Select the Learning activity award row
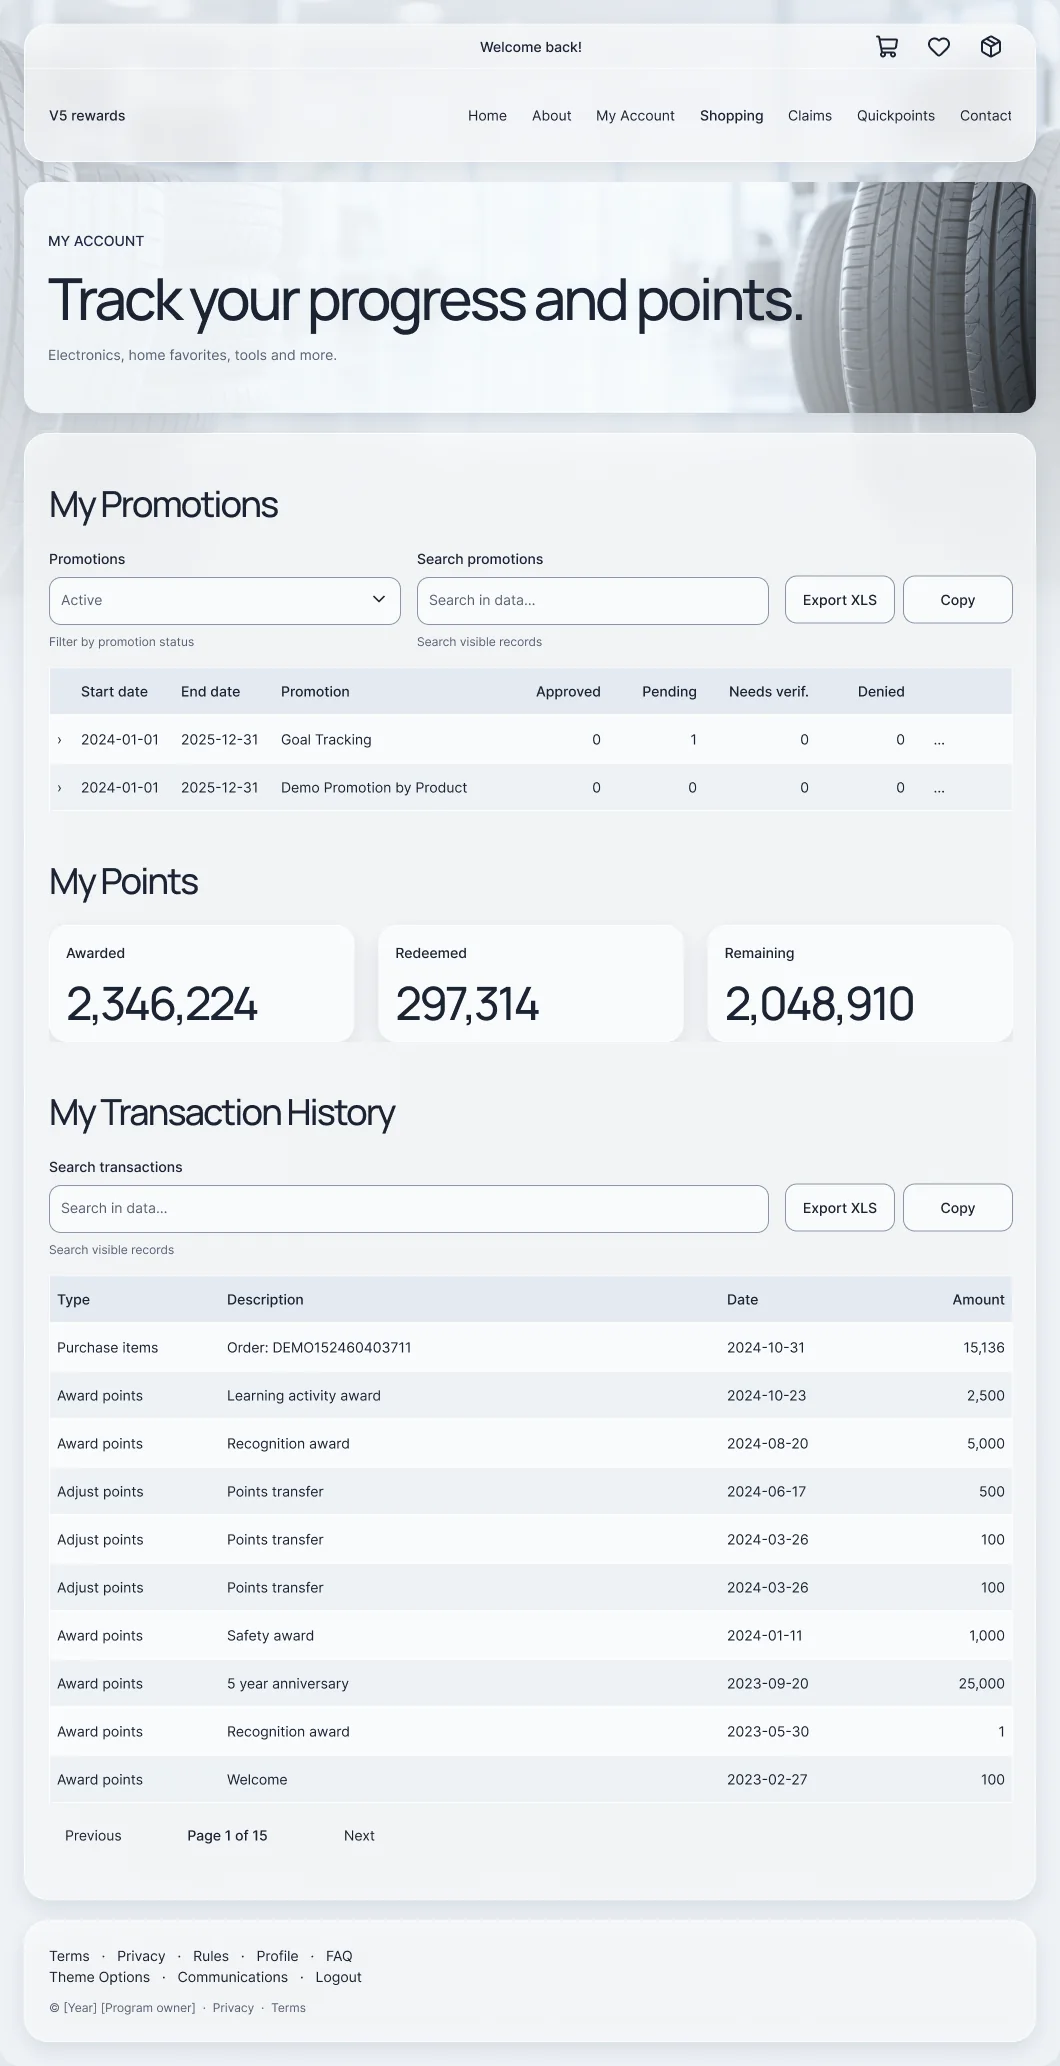Viewport: 1060px width, 2066px height. point(531,1396)
